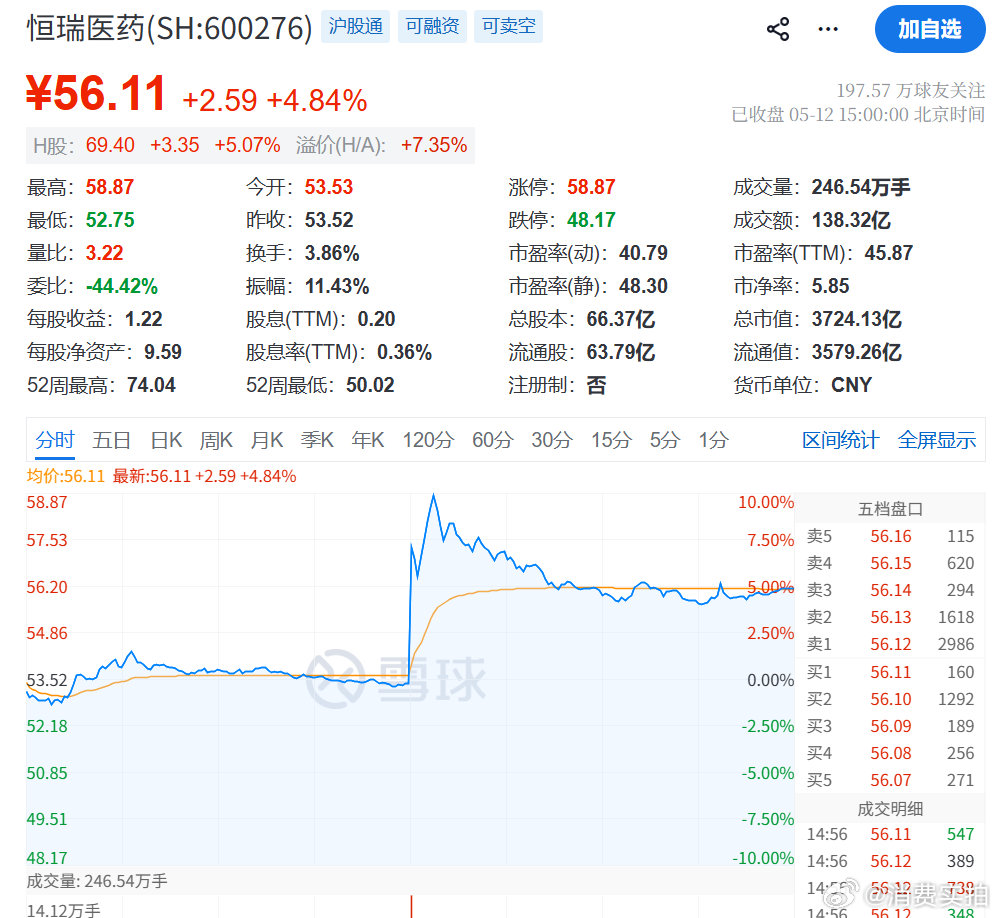The height and width of the screenshot is (918, 999).
Task: Click the 最低 value 52.75
Action: 110,220
